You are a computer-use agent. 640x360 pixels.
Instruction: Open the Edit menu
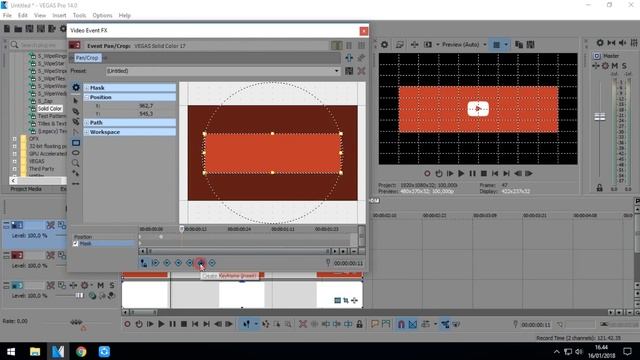(x=22, y=16)
